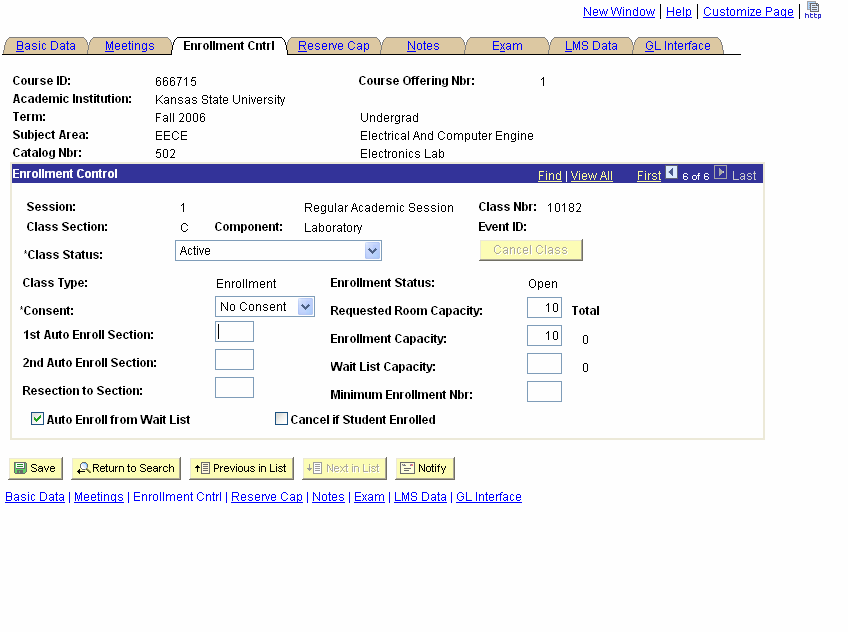The image size is (848, 632).
Task: Click the 2nd Auto Enroll Section field
Action: point(234,360)
